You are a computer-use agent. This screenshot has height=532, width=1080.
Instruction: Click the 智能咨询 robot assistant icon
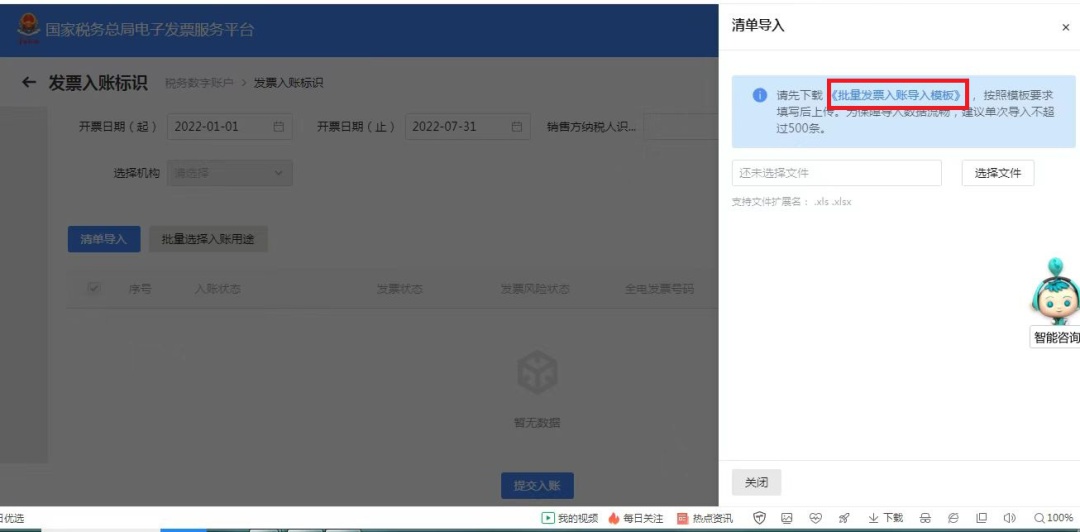coord(1056,292)
